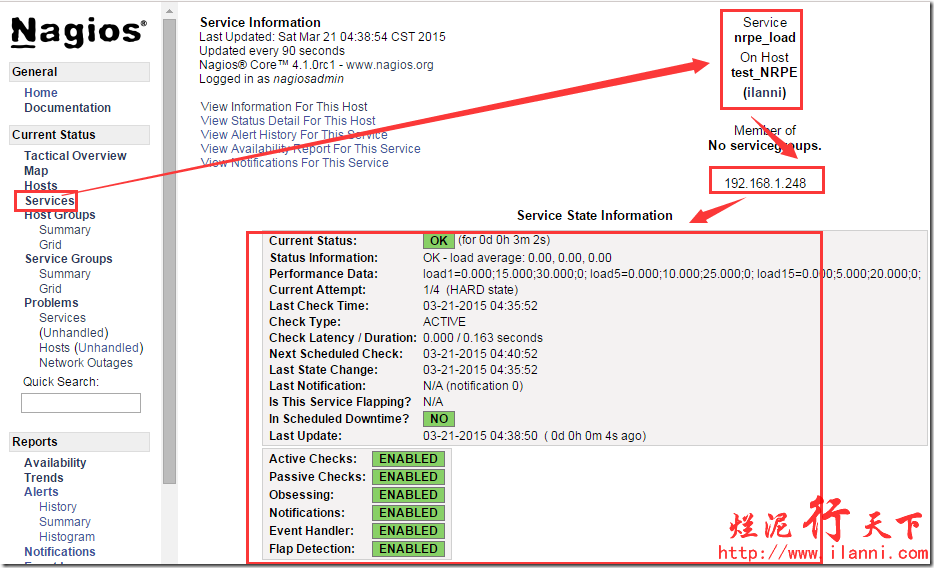
Task: Click the Nagios logo
Action: point(79,32)
